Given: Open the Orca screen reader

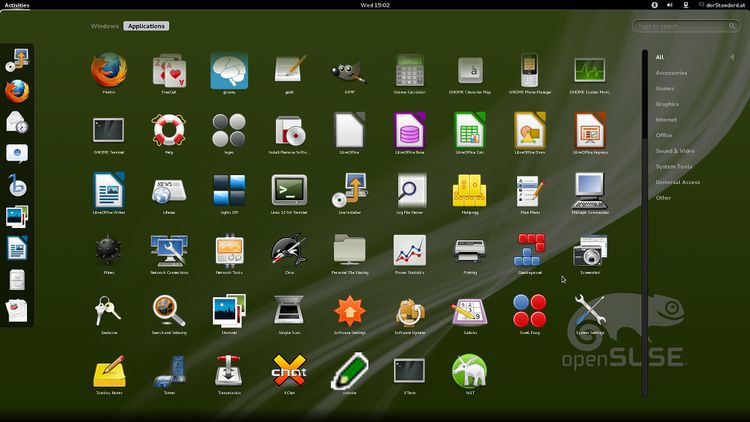Looking at the screenshot, I should [289, 250].
